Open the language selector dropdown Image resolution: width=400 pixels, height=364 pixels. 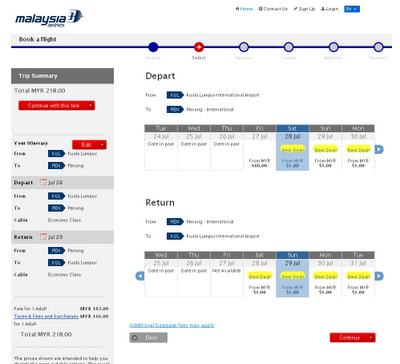pyautogui.click(x=352, y=9)
